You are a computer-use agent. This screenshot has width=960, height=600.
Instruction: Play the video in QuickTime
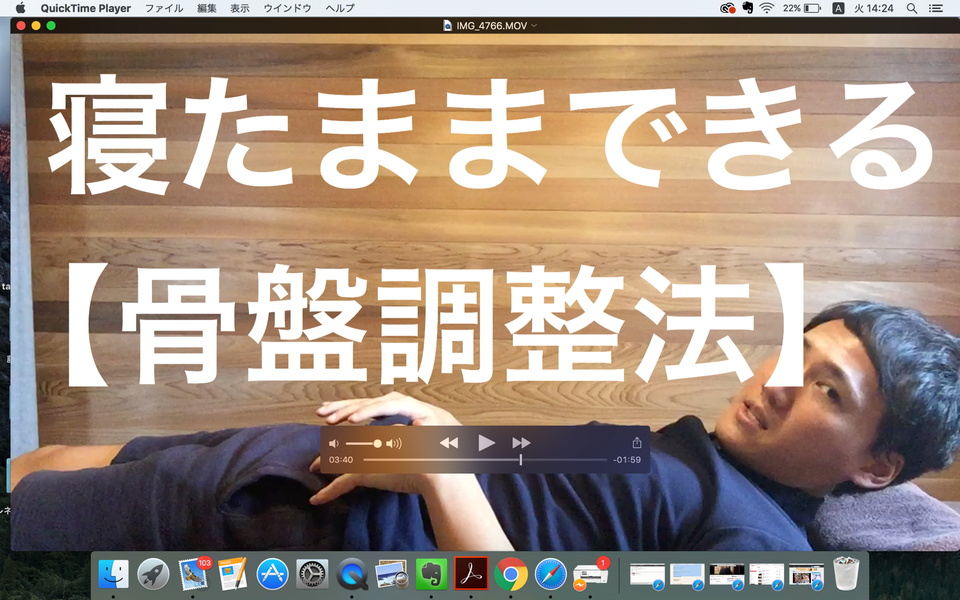[486, 442]
